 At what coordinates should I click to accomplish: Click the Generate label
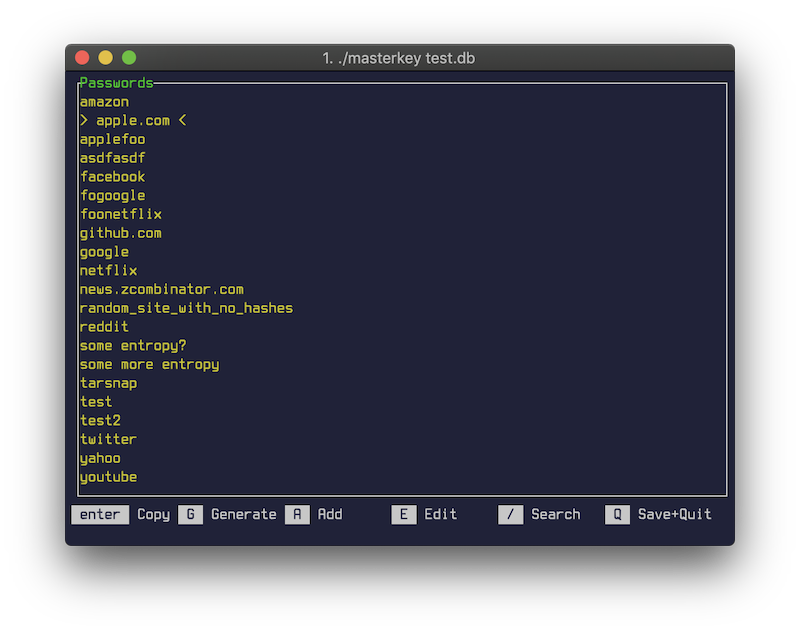(x=244, y=514)
